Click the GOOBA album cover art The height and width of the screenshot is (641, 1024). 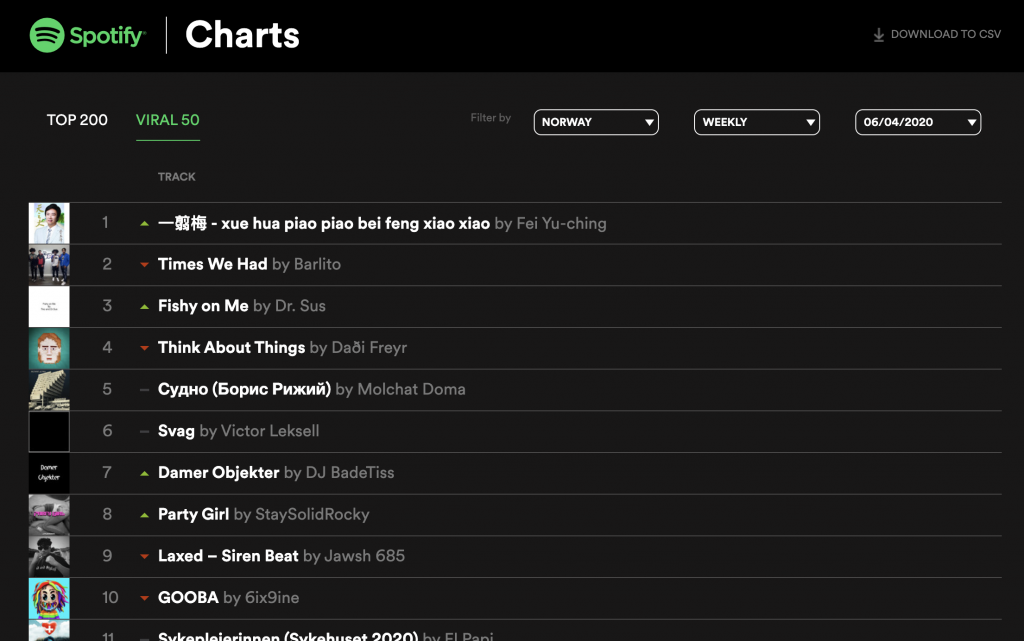pyautogui.click(x=49, y=598)
